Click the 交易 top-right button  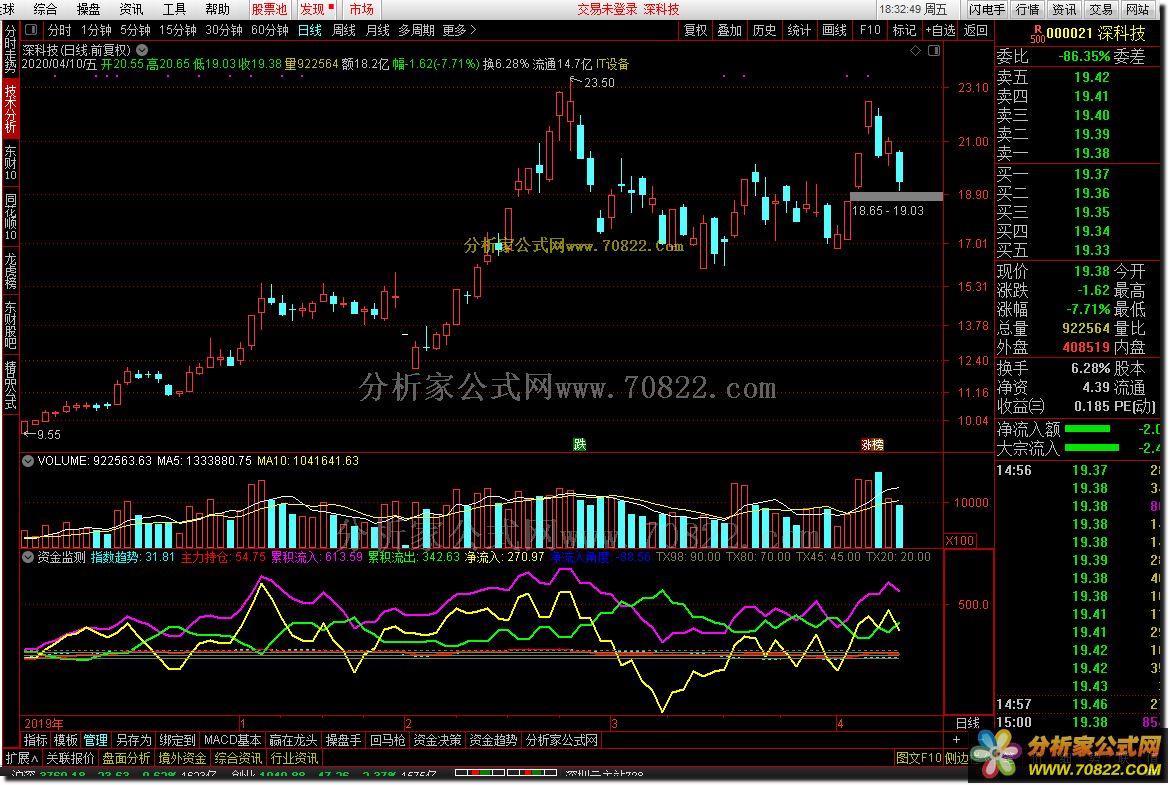click(x=1101, y=9)
